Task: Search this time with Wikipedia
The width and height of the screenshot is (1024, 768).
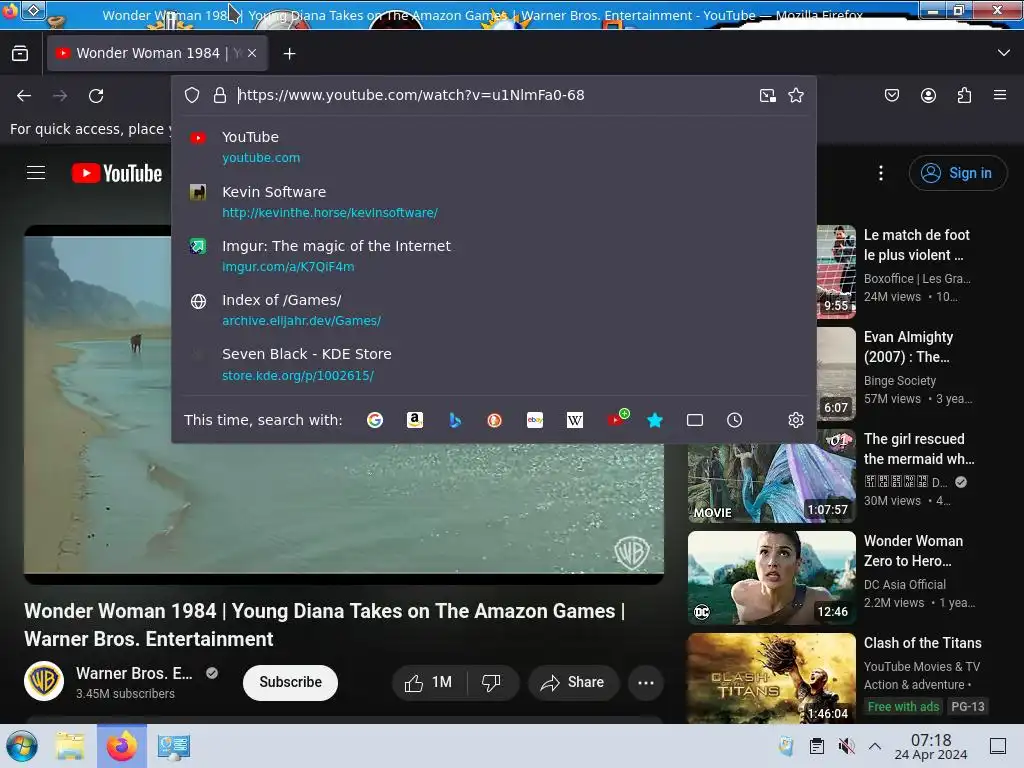Action: (575, 420)
